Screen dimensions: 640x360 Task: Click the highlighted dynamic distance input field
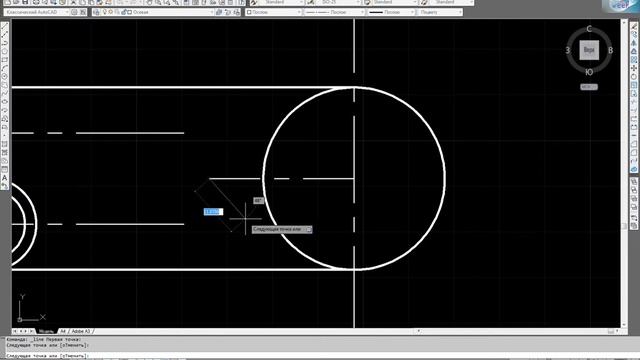[x=213, y=211]
